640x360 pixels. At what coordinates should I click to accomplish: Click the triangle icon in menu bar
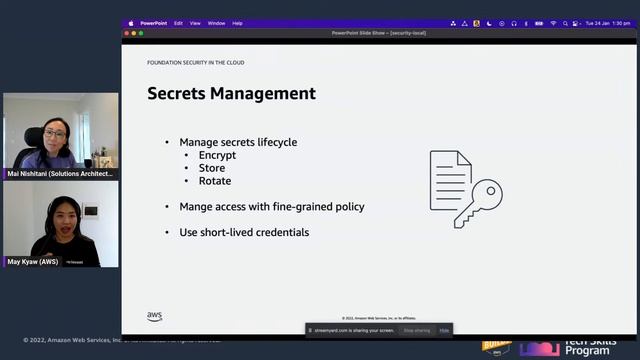click(464, 24)
